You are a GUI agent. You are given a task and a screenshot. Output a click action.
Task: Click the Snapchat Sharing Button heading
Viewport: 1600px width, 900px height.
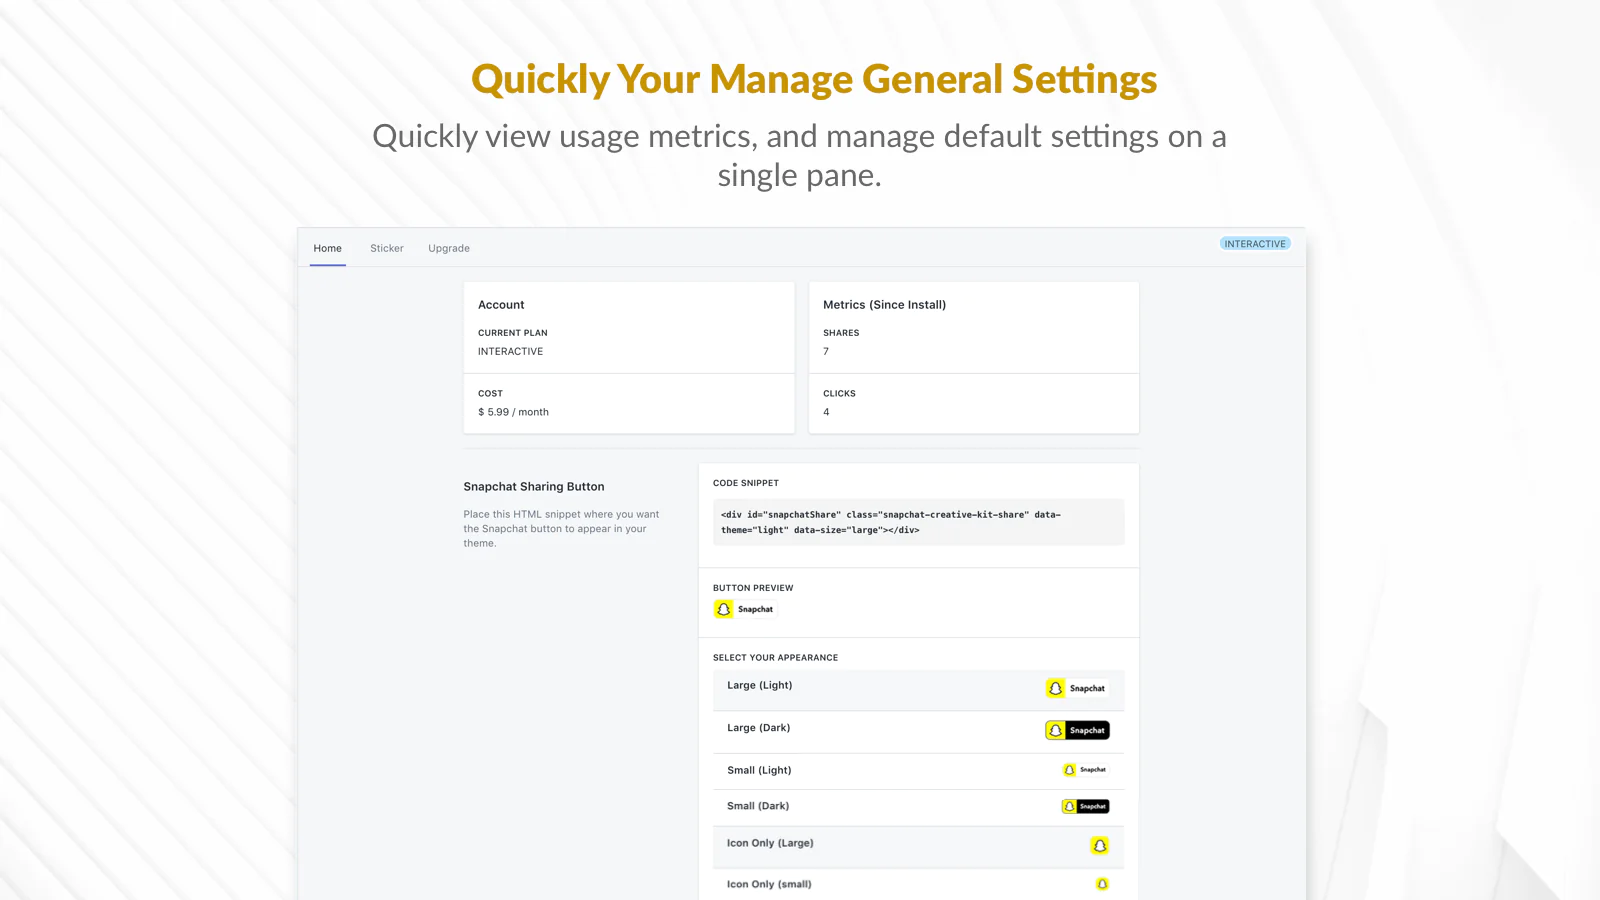click(x=534, y=487)
